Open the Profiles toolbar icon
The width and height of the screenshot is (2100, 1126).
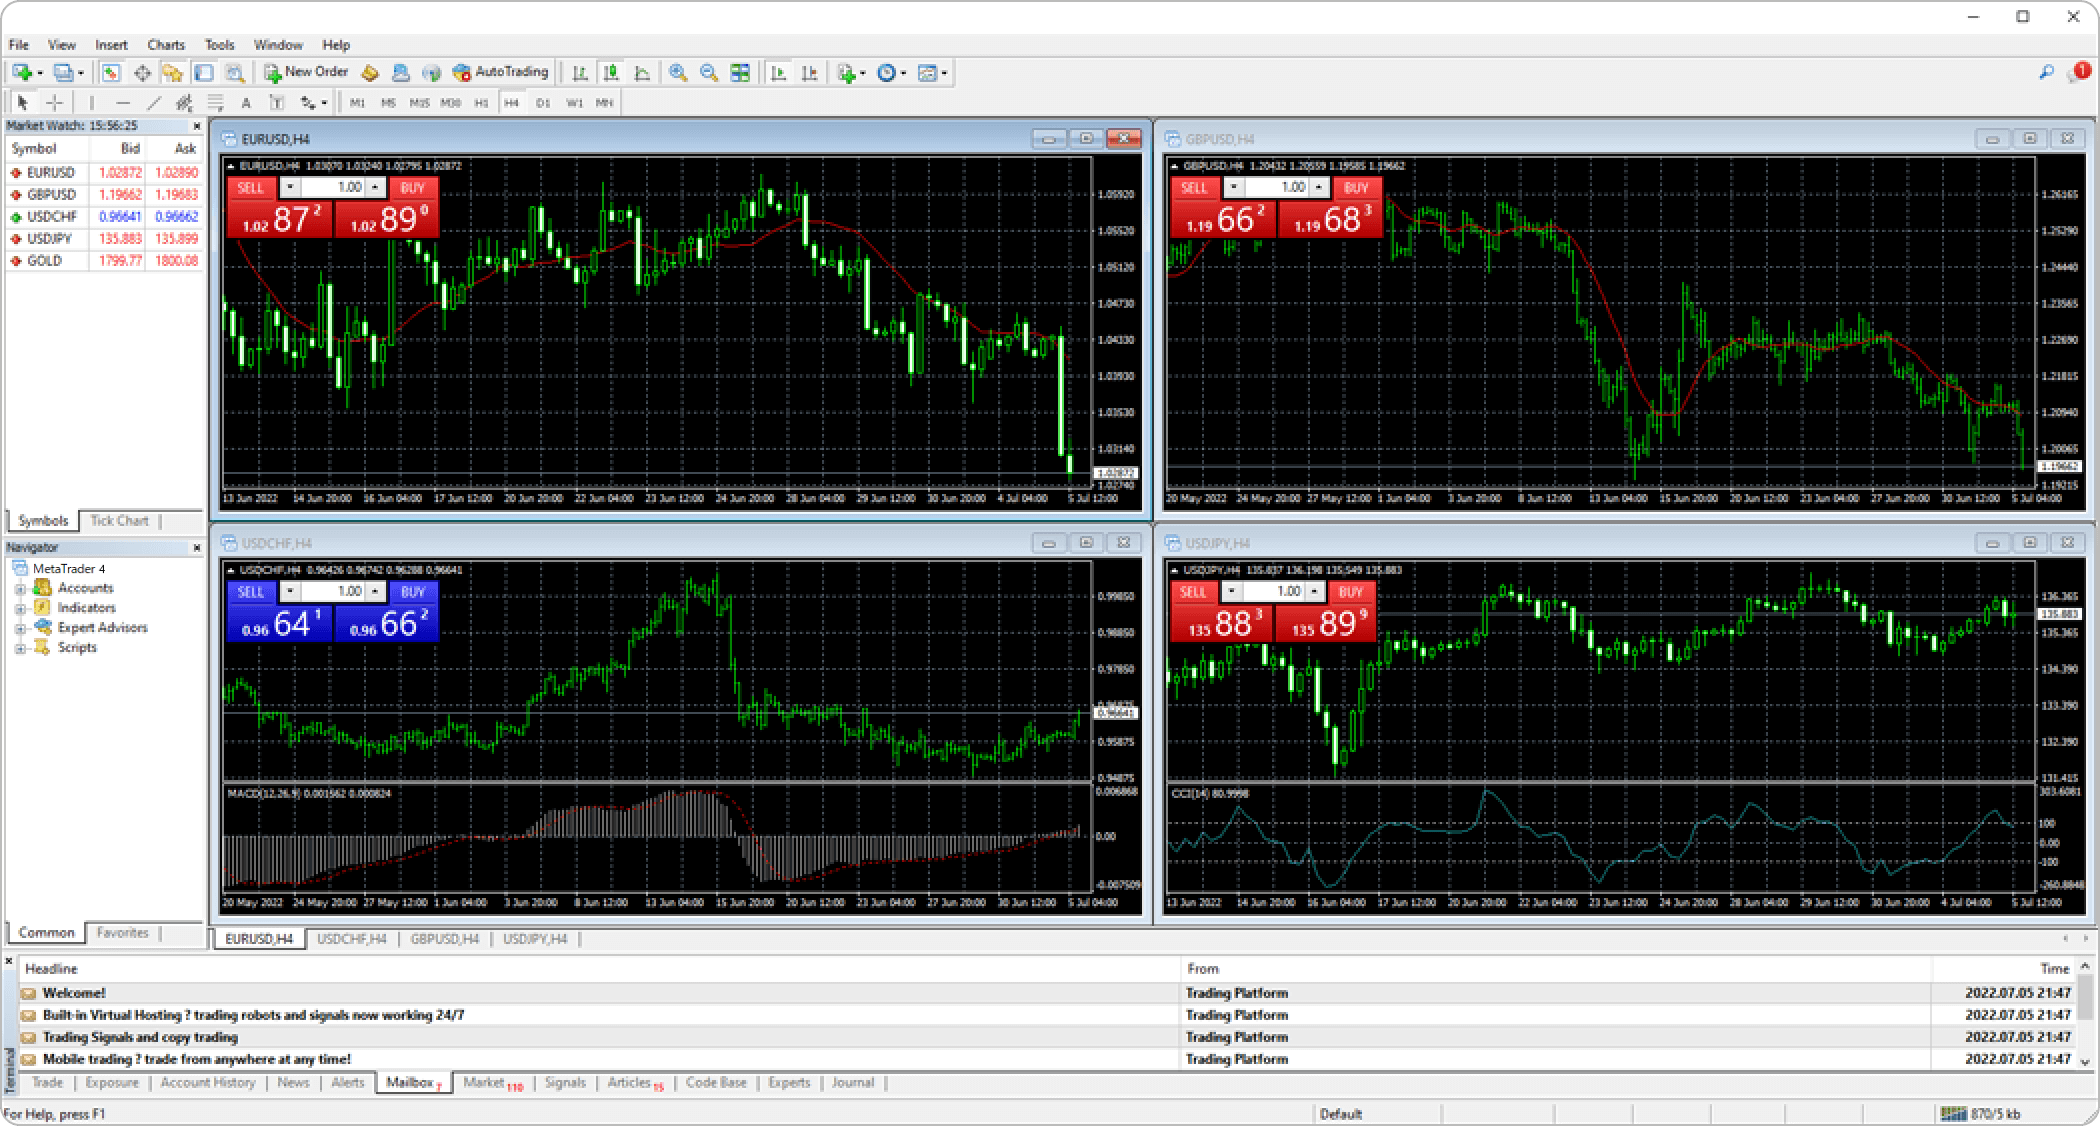point(63,72)
